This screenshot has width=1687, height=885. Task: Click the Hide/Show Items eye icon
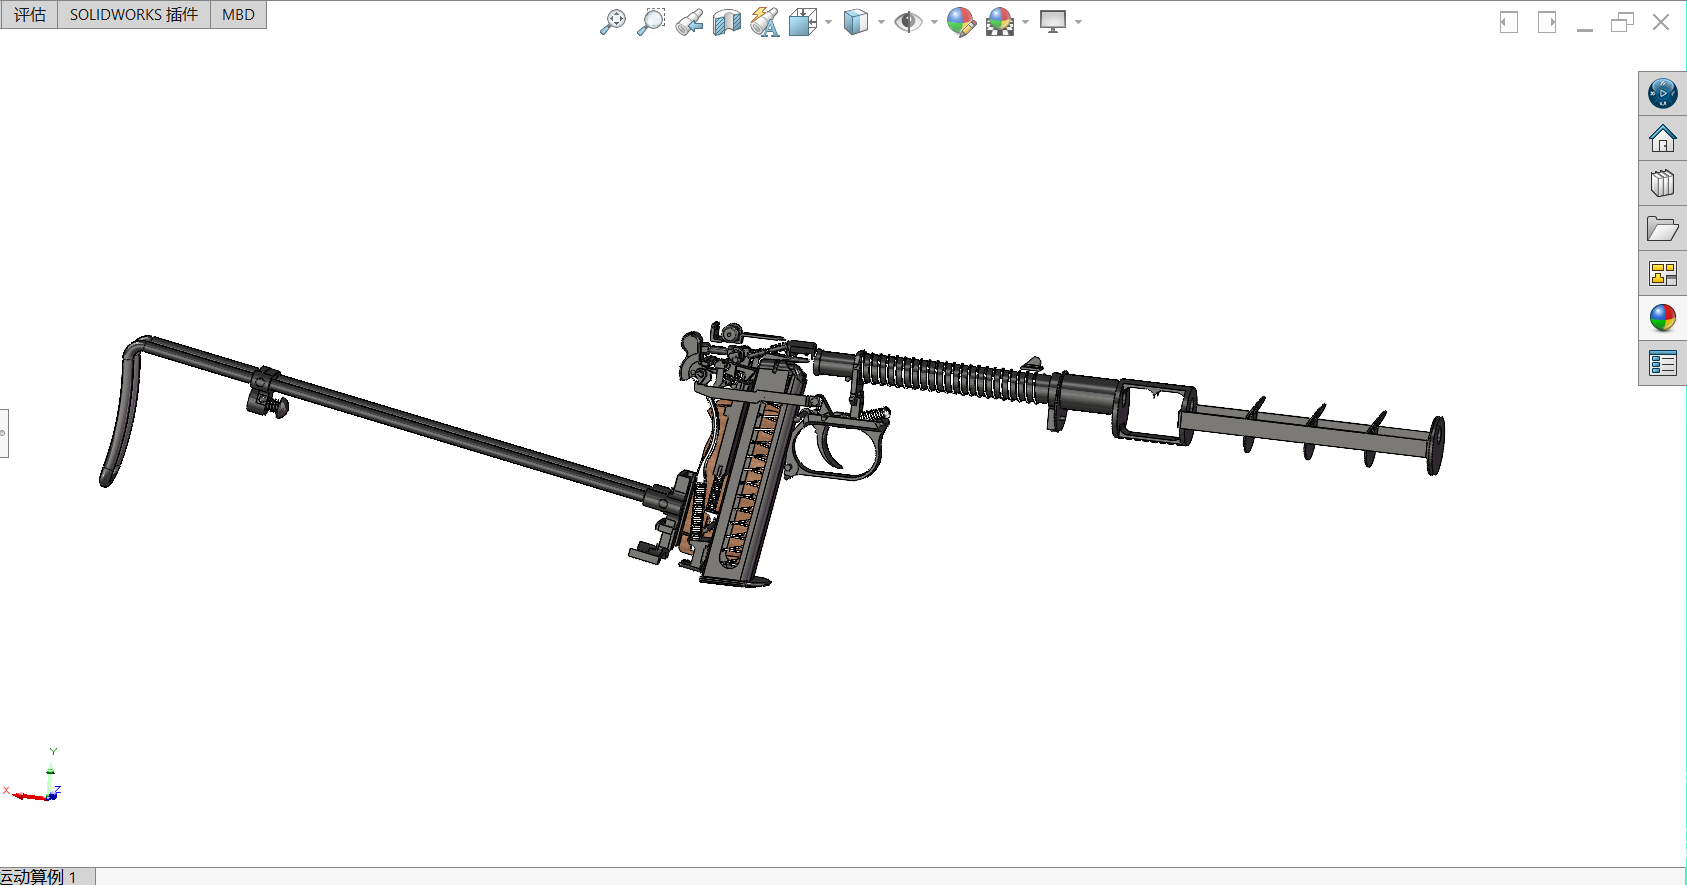pos(908,22)
